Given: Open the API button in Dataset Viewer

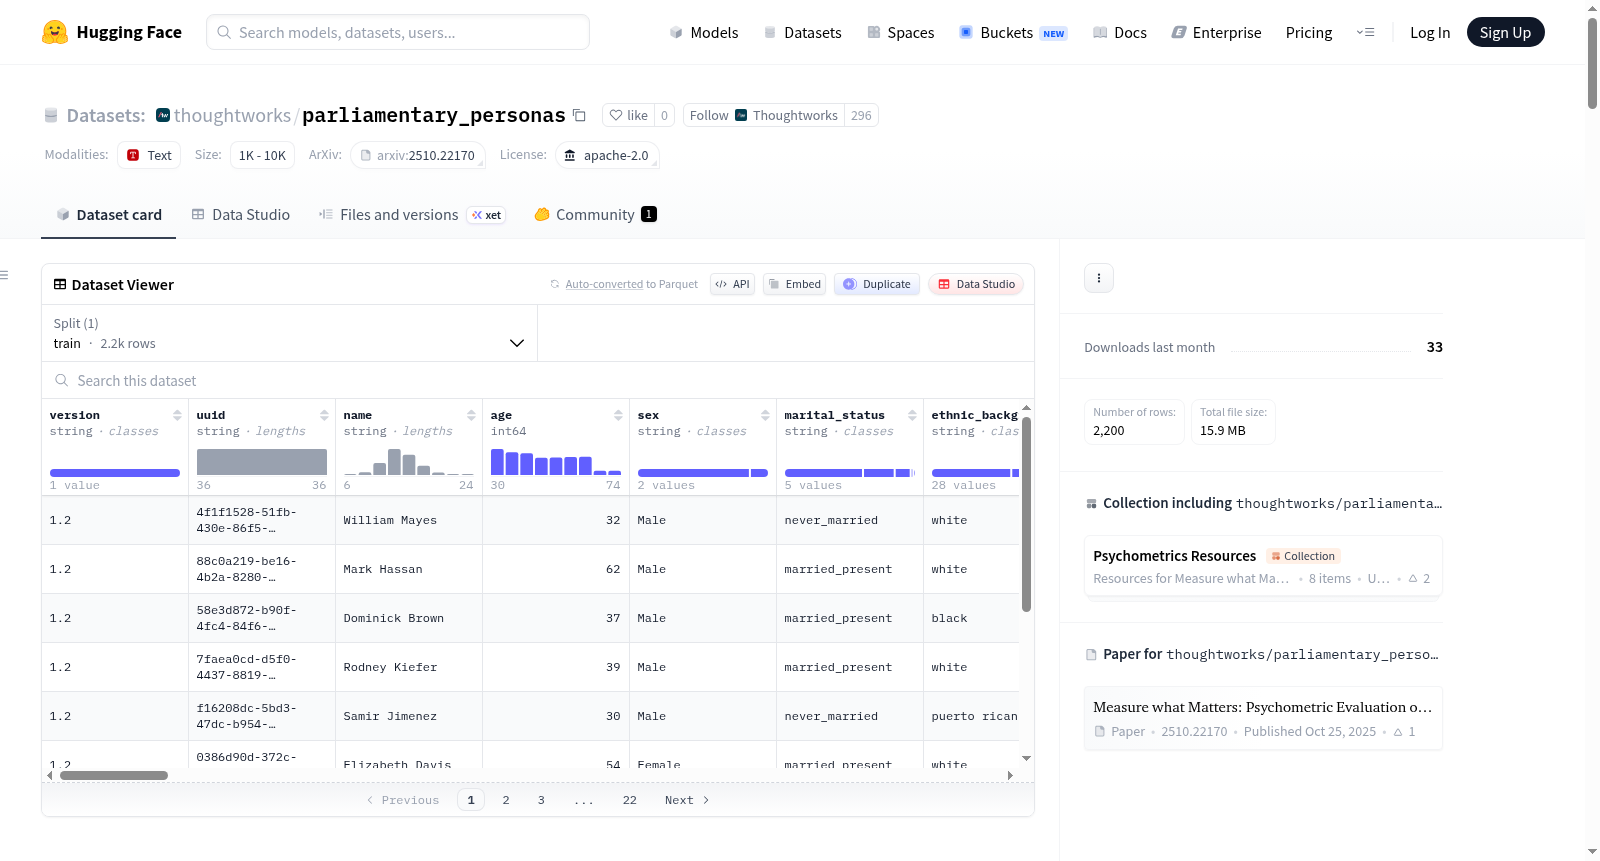Looking at the screenshot, I should click(x=732, y=284).
